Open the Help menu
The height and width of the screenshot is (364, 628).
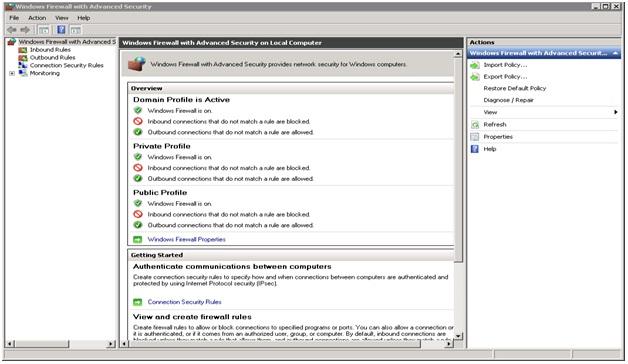[84, 18]
